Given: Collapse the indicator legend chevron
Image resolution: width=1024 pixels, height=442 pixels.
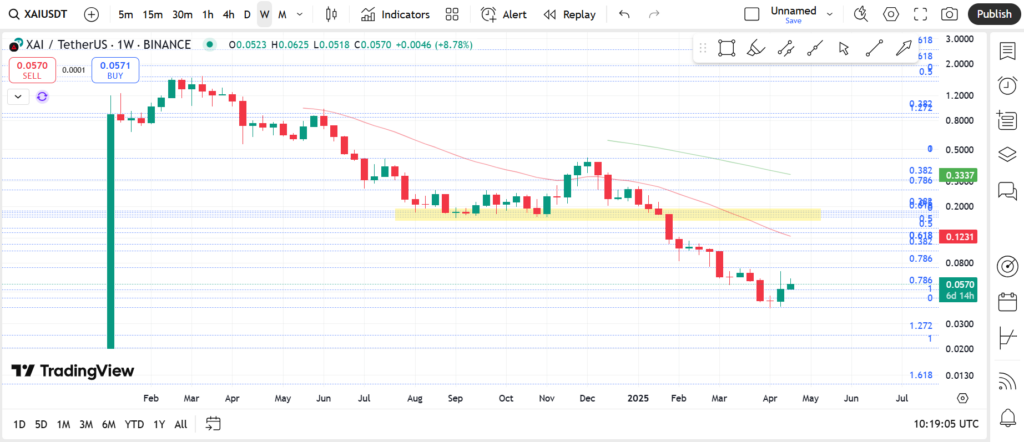Looking at the screenshot, I should point(18,96).
